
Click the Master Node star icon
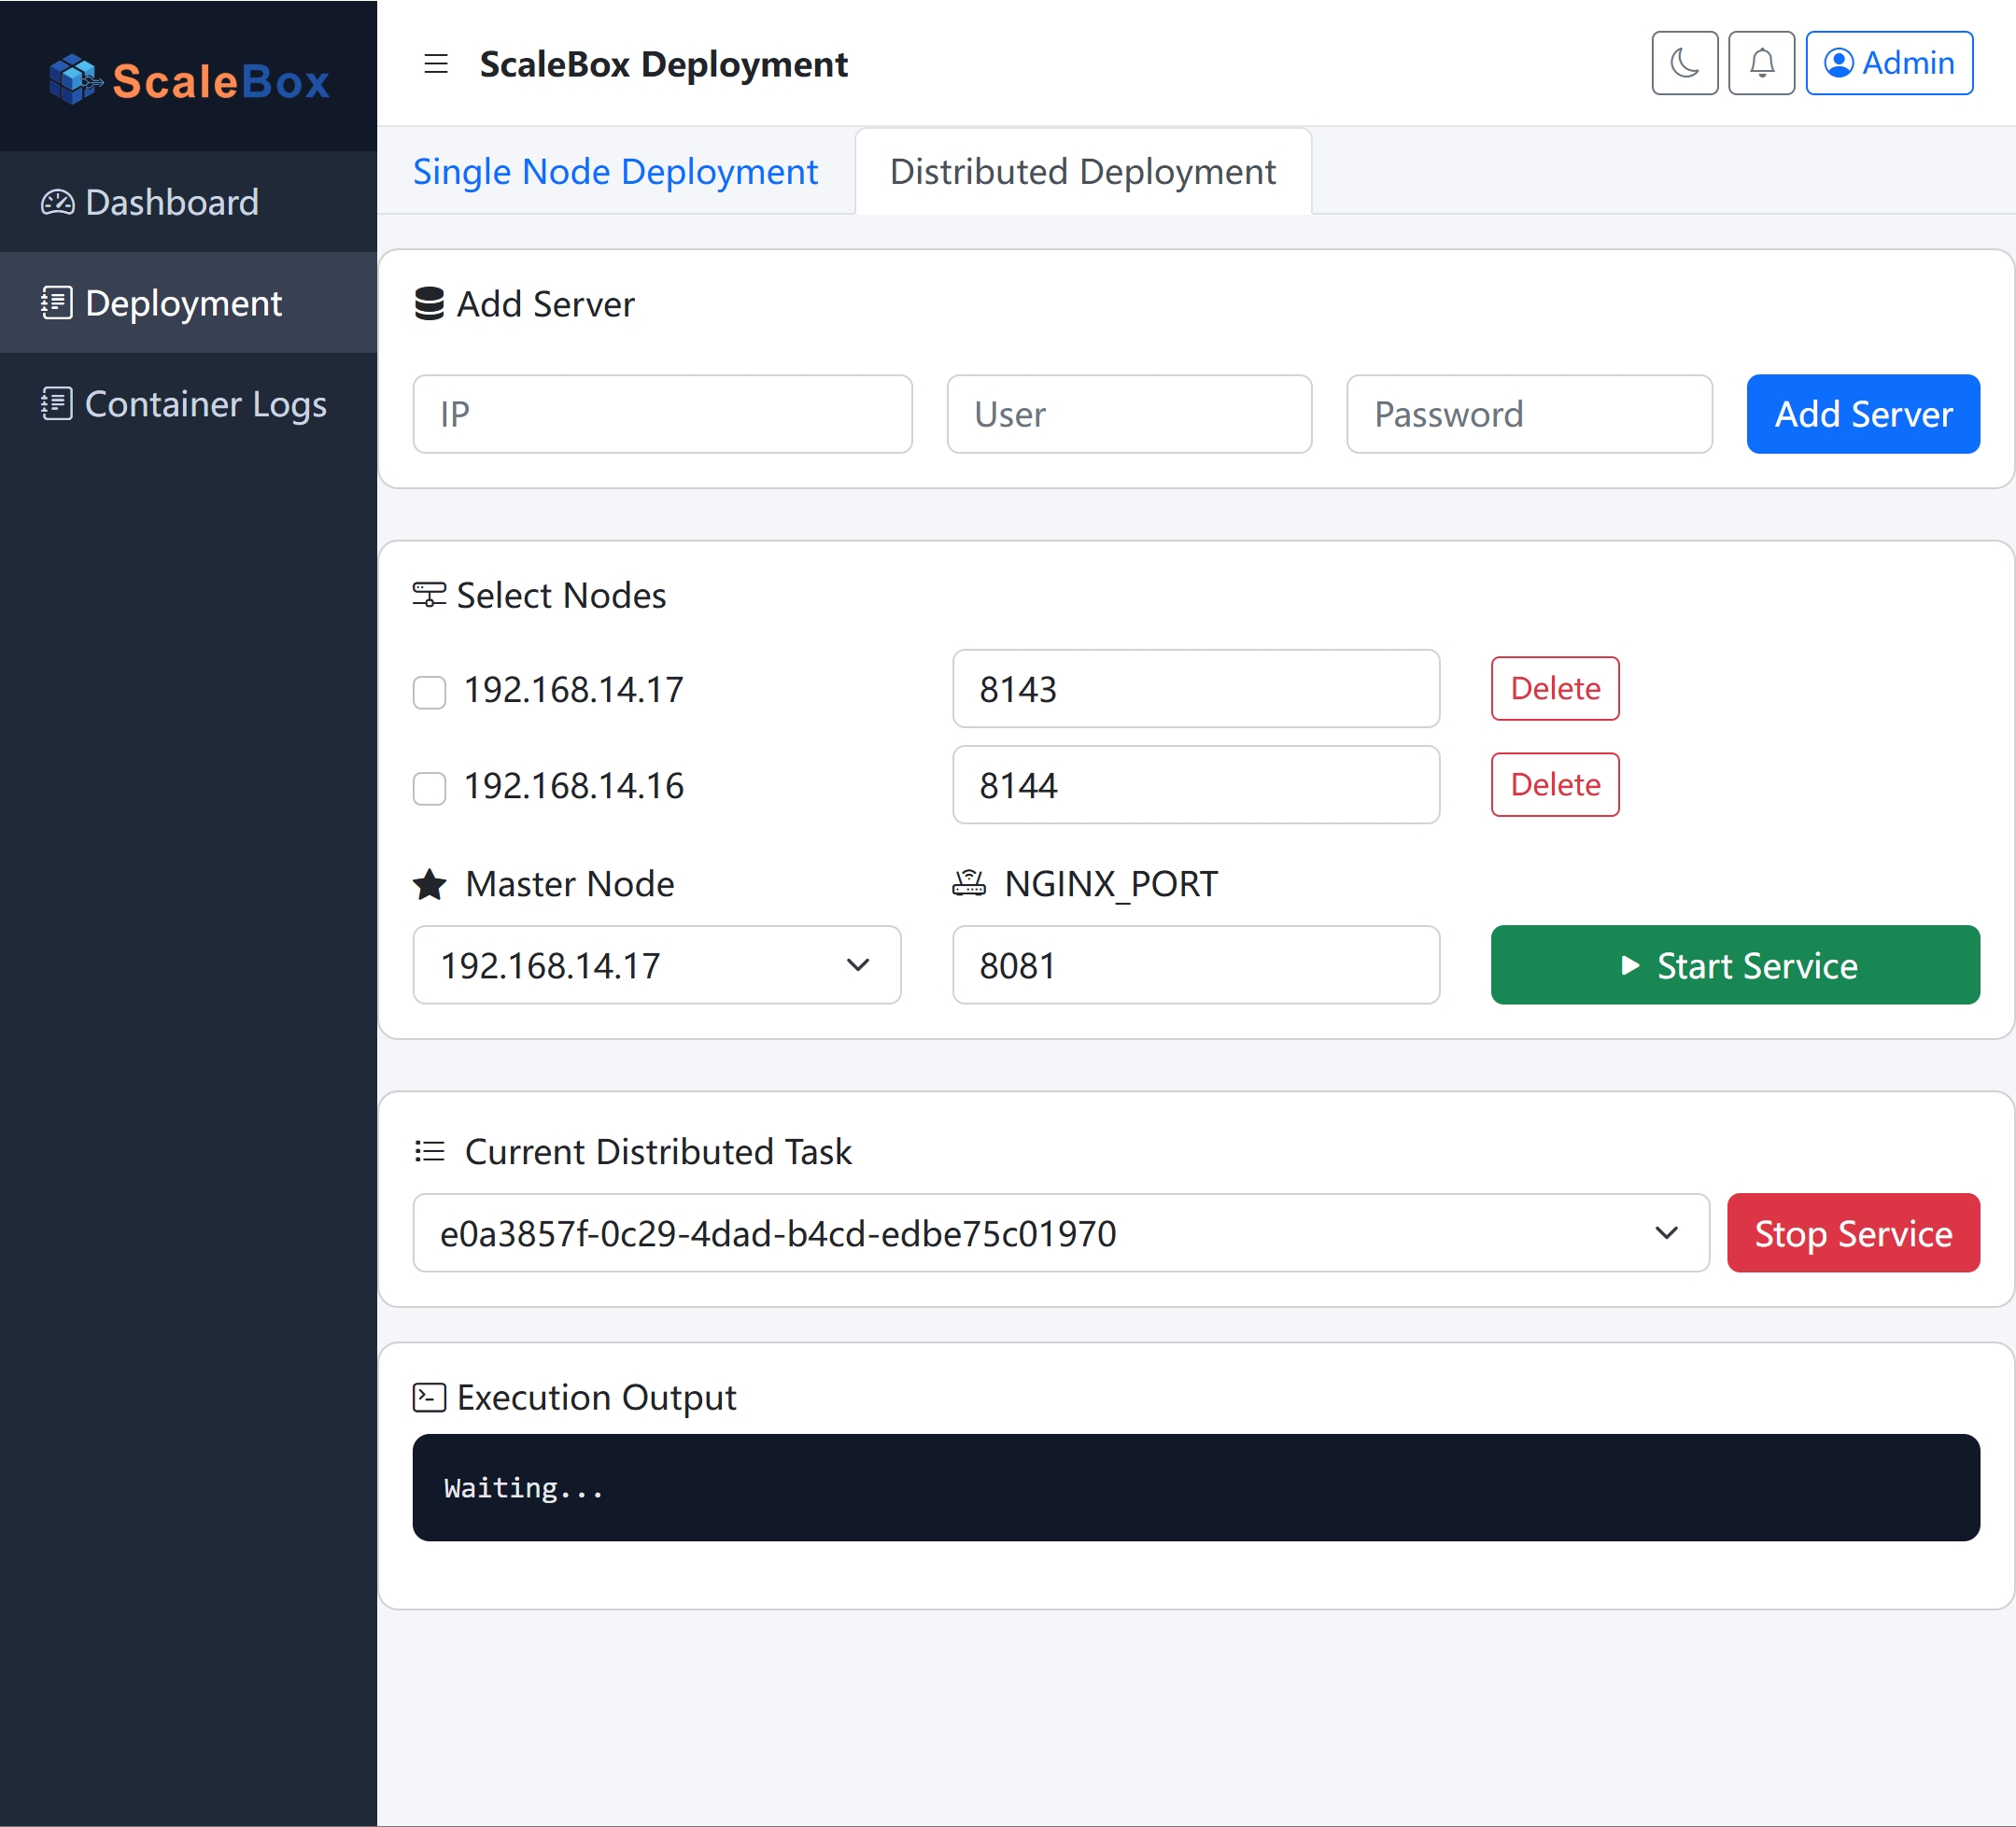click(x=430, y=884)
